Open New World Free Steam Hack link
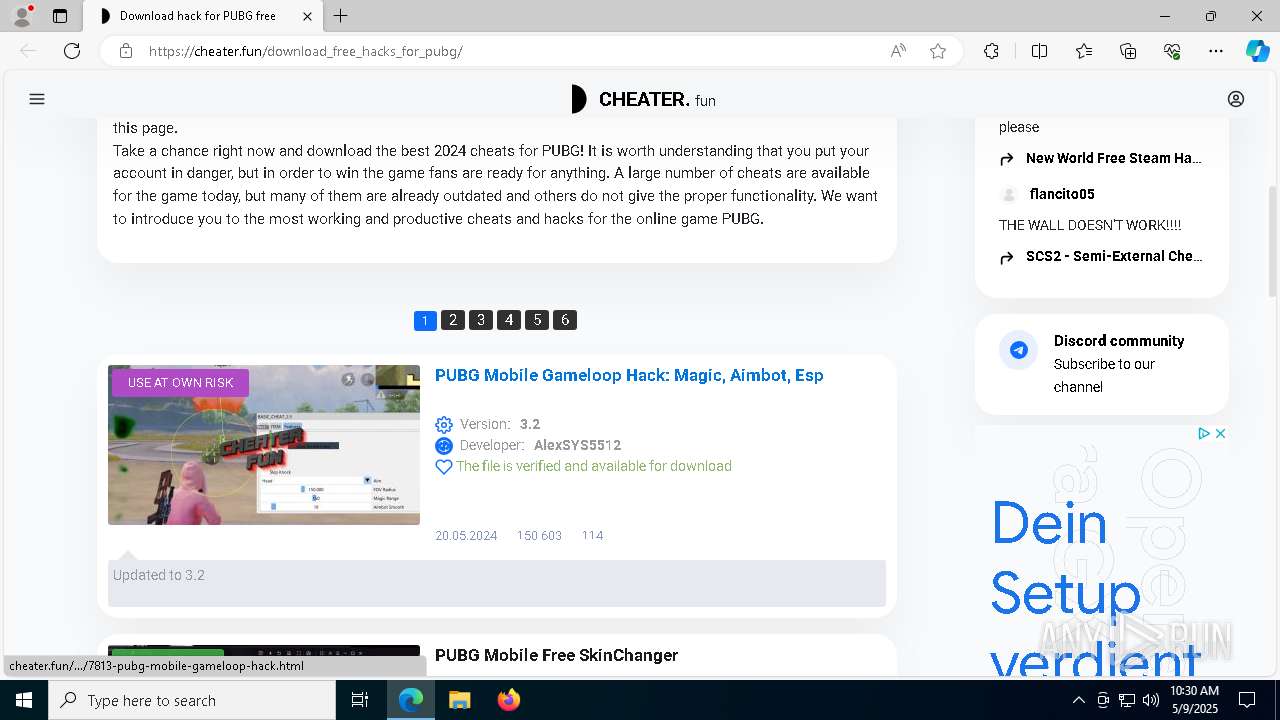 [x=1113, y=158]
